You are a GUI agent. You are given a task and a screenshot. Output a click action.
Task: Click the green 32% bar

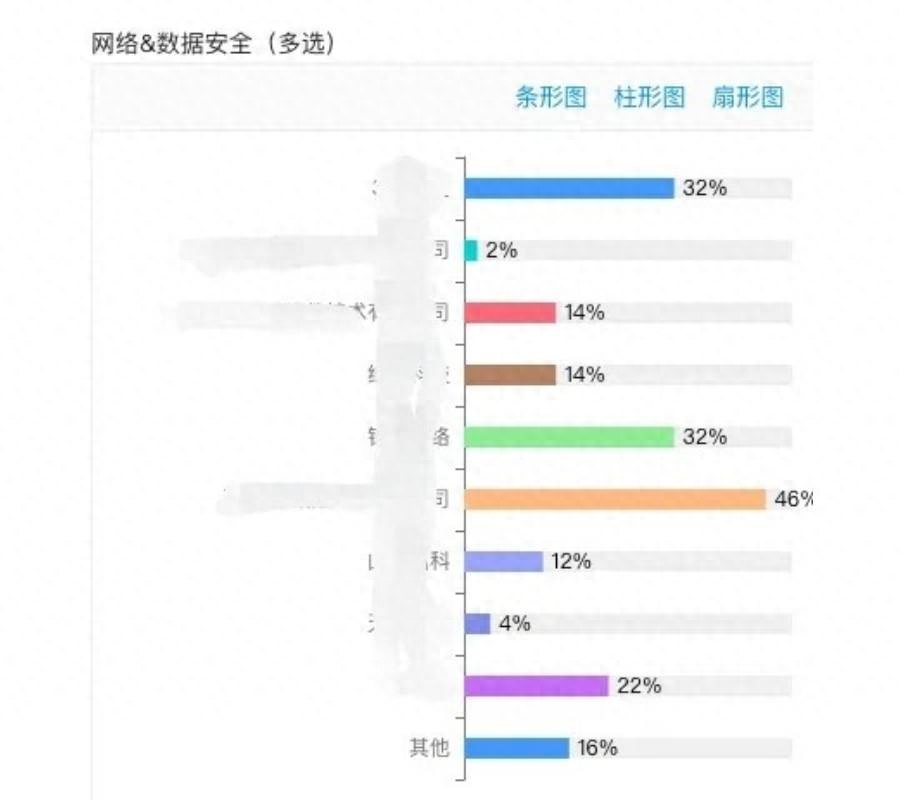point(569,437)
